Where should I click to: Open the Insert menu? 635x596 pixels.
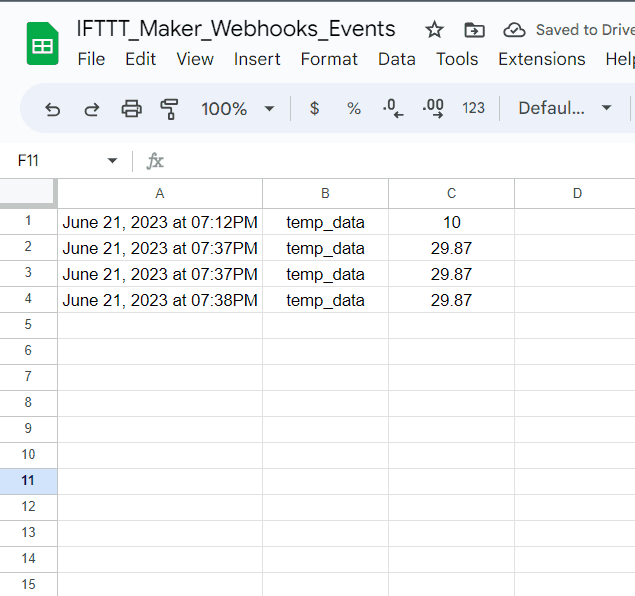pyautogui.click(x=257, y=59)
